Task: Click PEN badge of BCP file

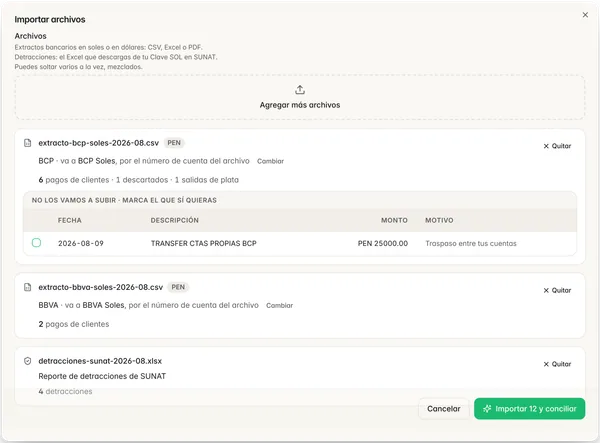Action: point(174,143)
